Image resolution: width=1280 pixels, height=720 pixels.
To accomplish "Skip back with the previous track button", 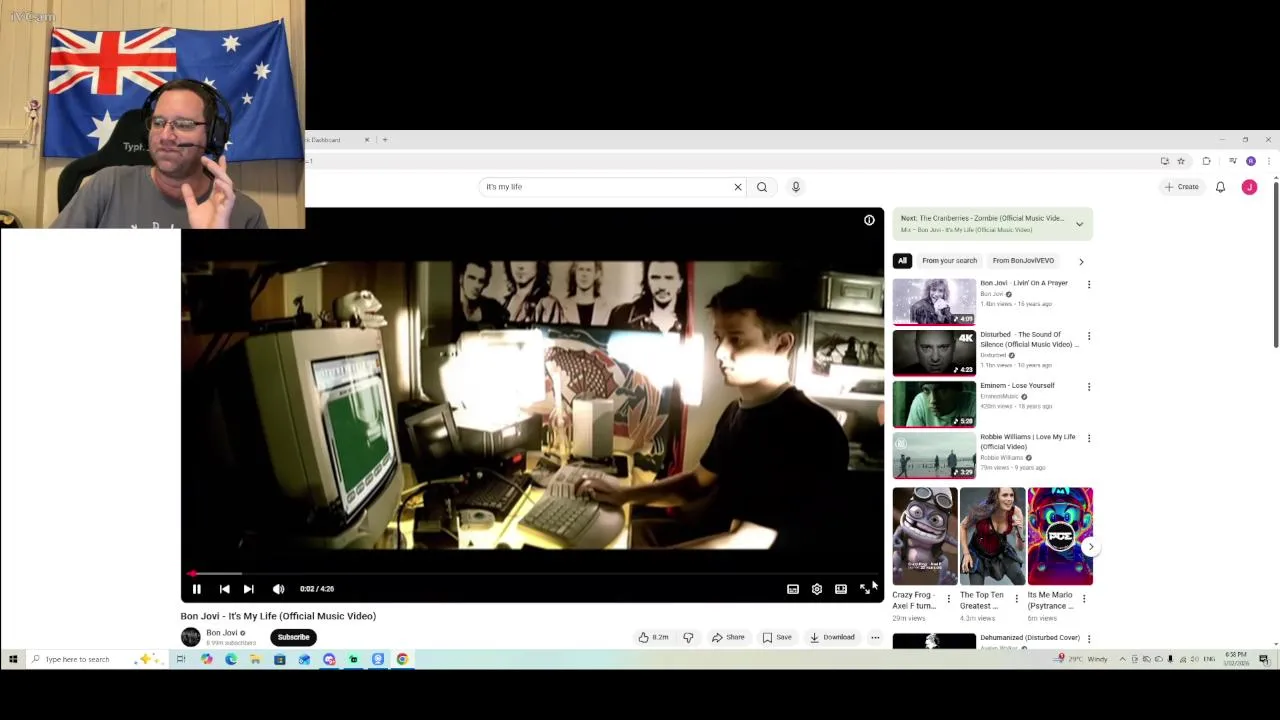I will click(224, 589).
